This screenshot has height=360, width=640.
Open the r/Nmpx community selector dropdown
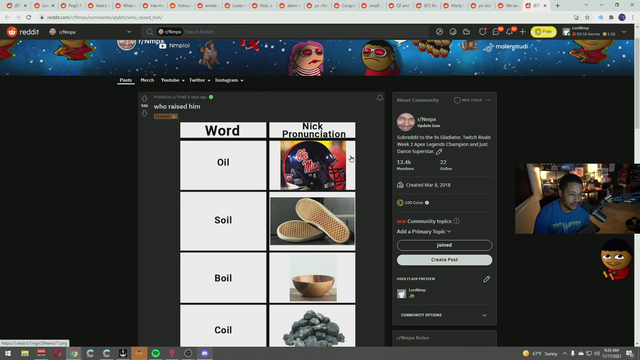pyautogui.click(x=90, y=32)
